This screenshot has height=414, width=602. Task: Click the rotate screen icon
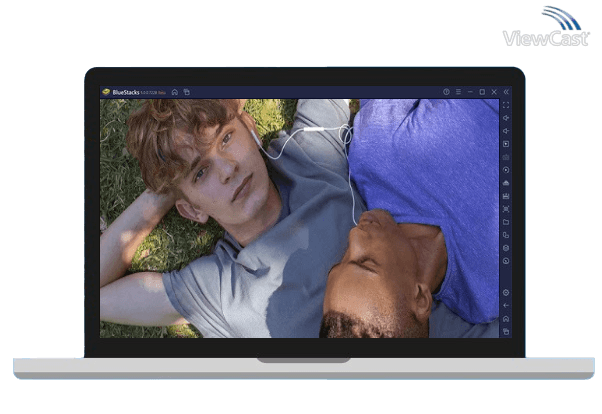pyautogui.click(x=506, y=235)
